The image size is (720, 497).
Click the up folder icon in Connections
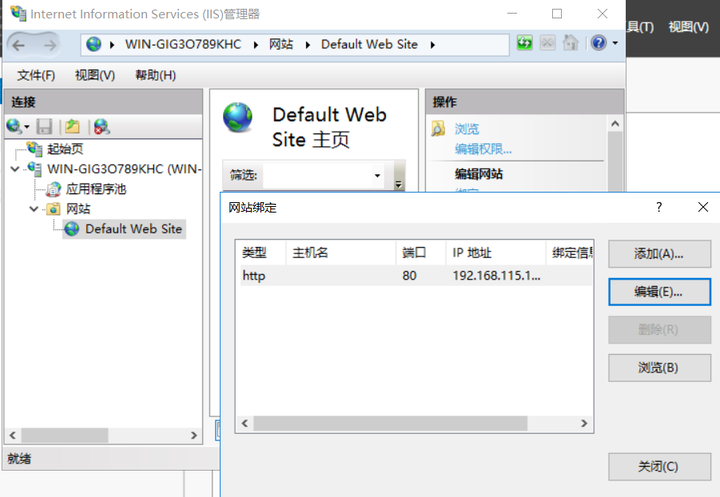point(73,126)
